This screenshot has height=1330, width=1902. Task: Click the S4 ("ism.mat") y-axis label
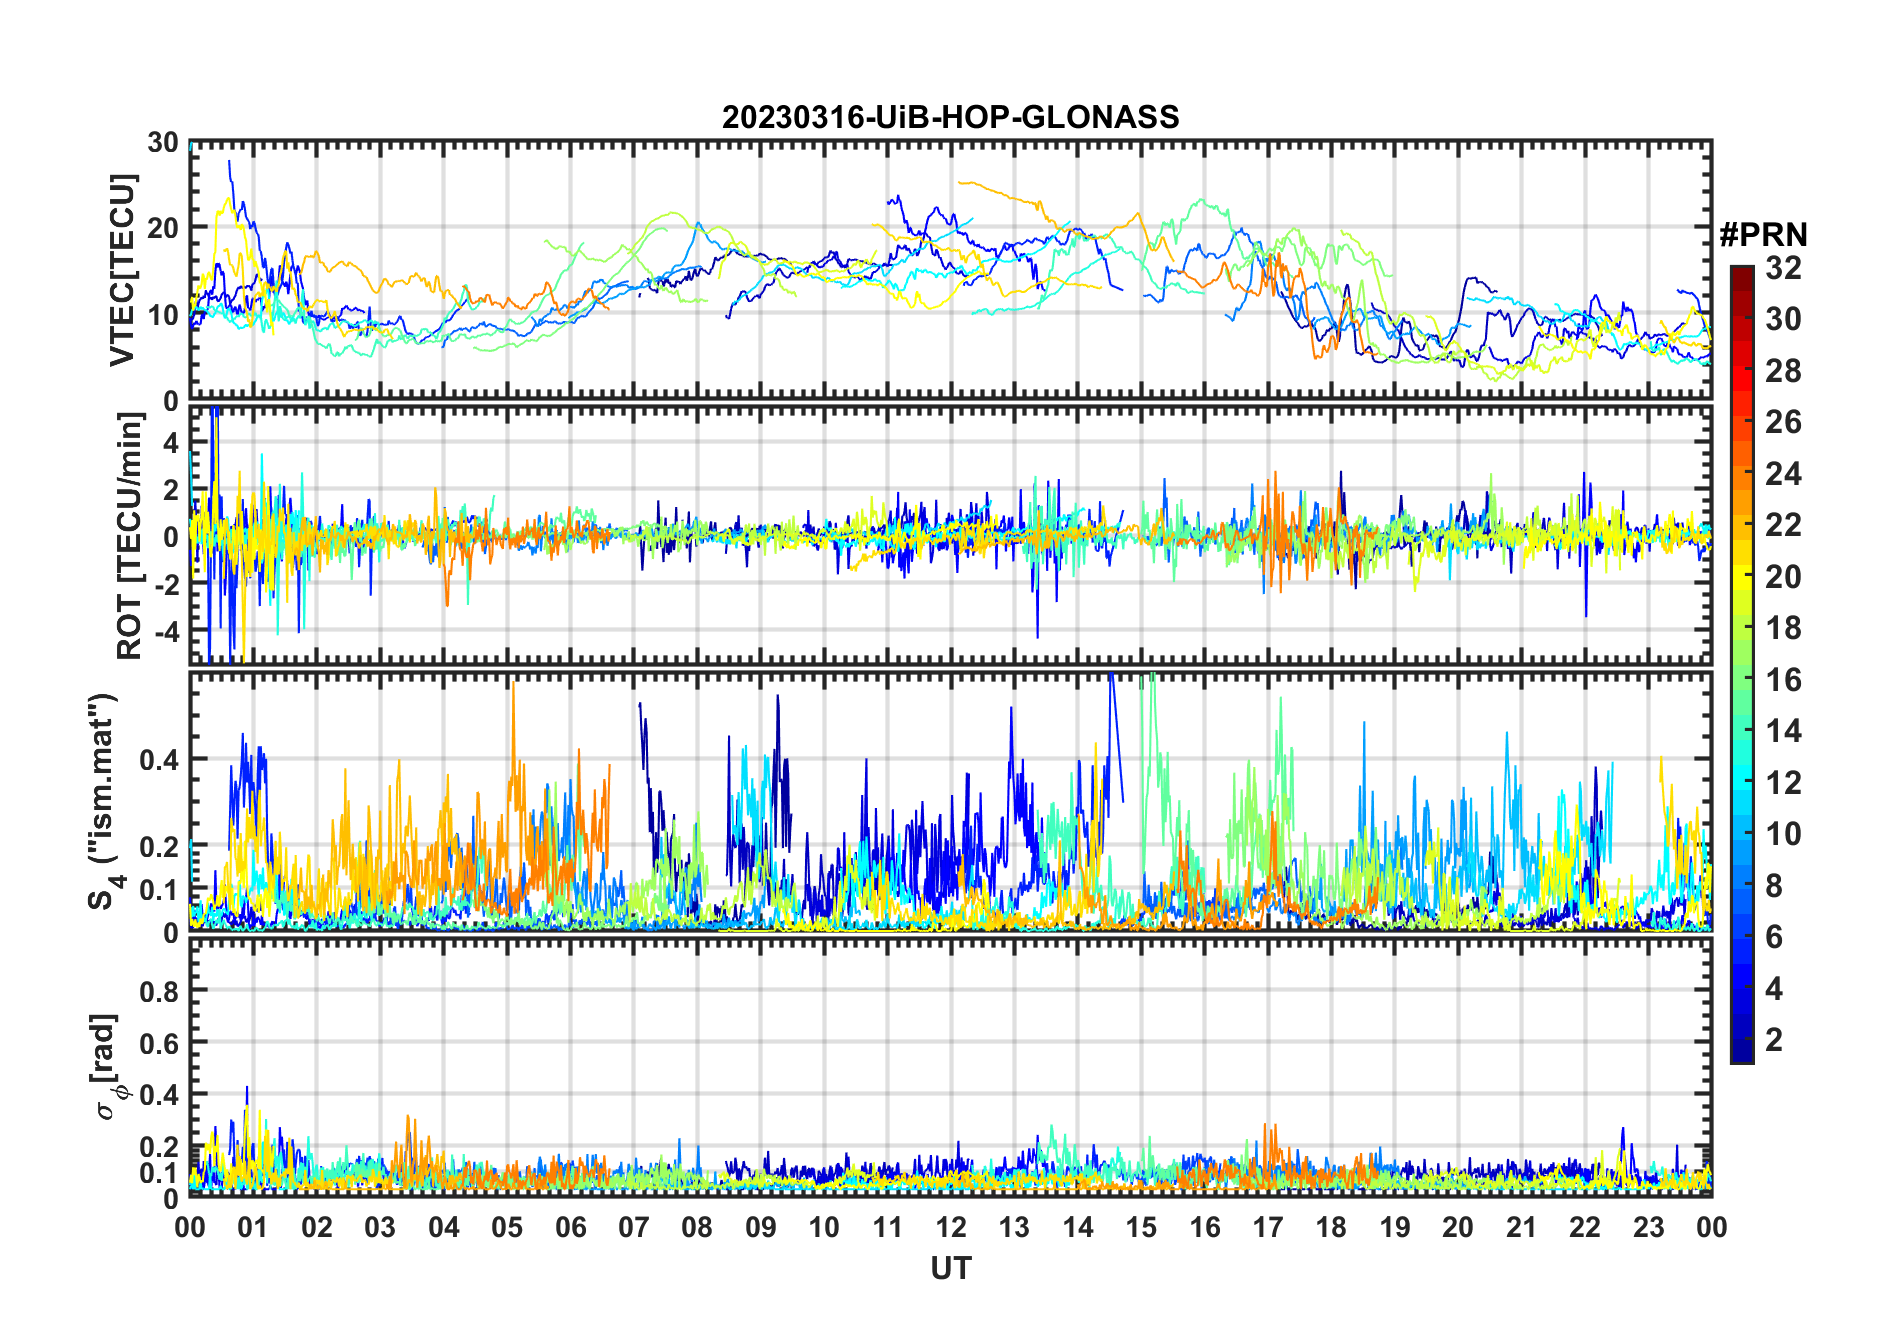103,801
